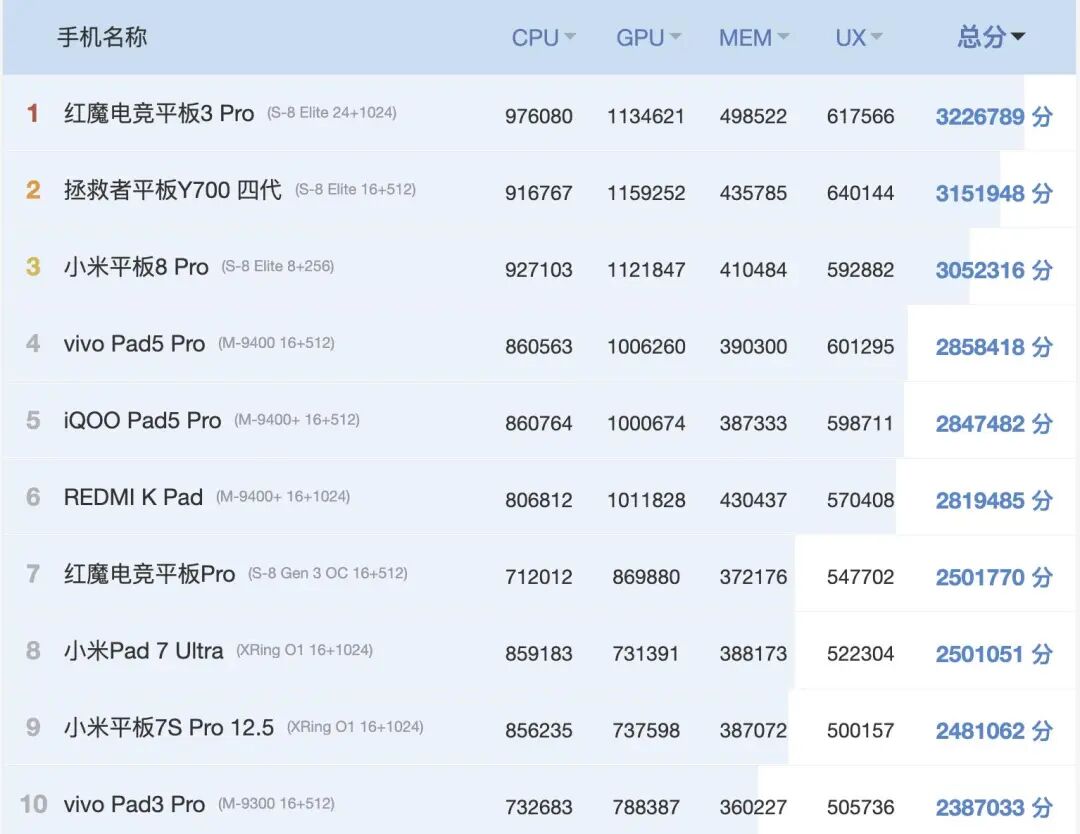Click spec label (S-8 Elite 24+1024)
The height and width of the screenshot is (834, 1080).
332,112
